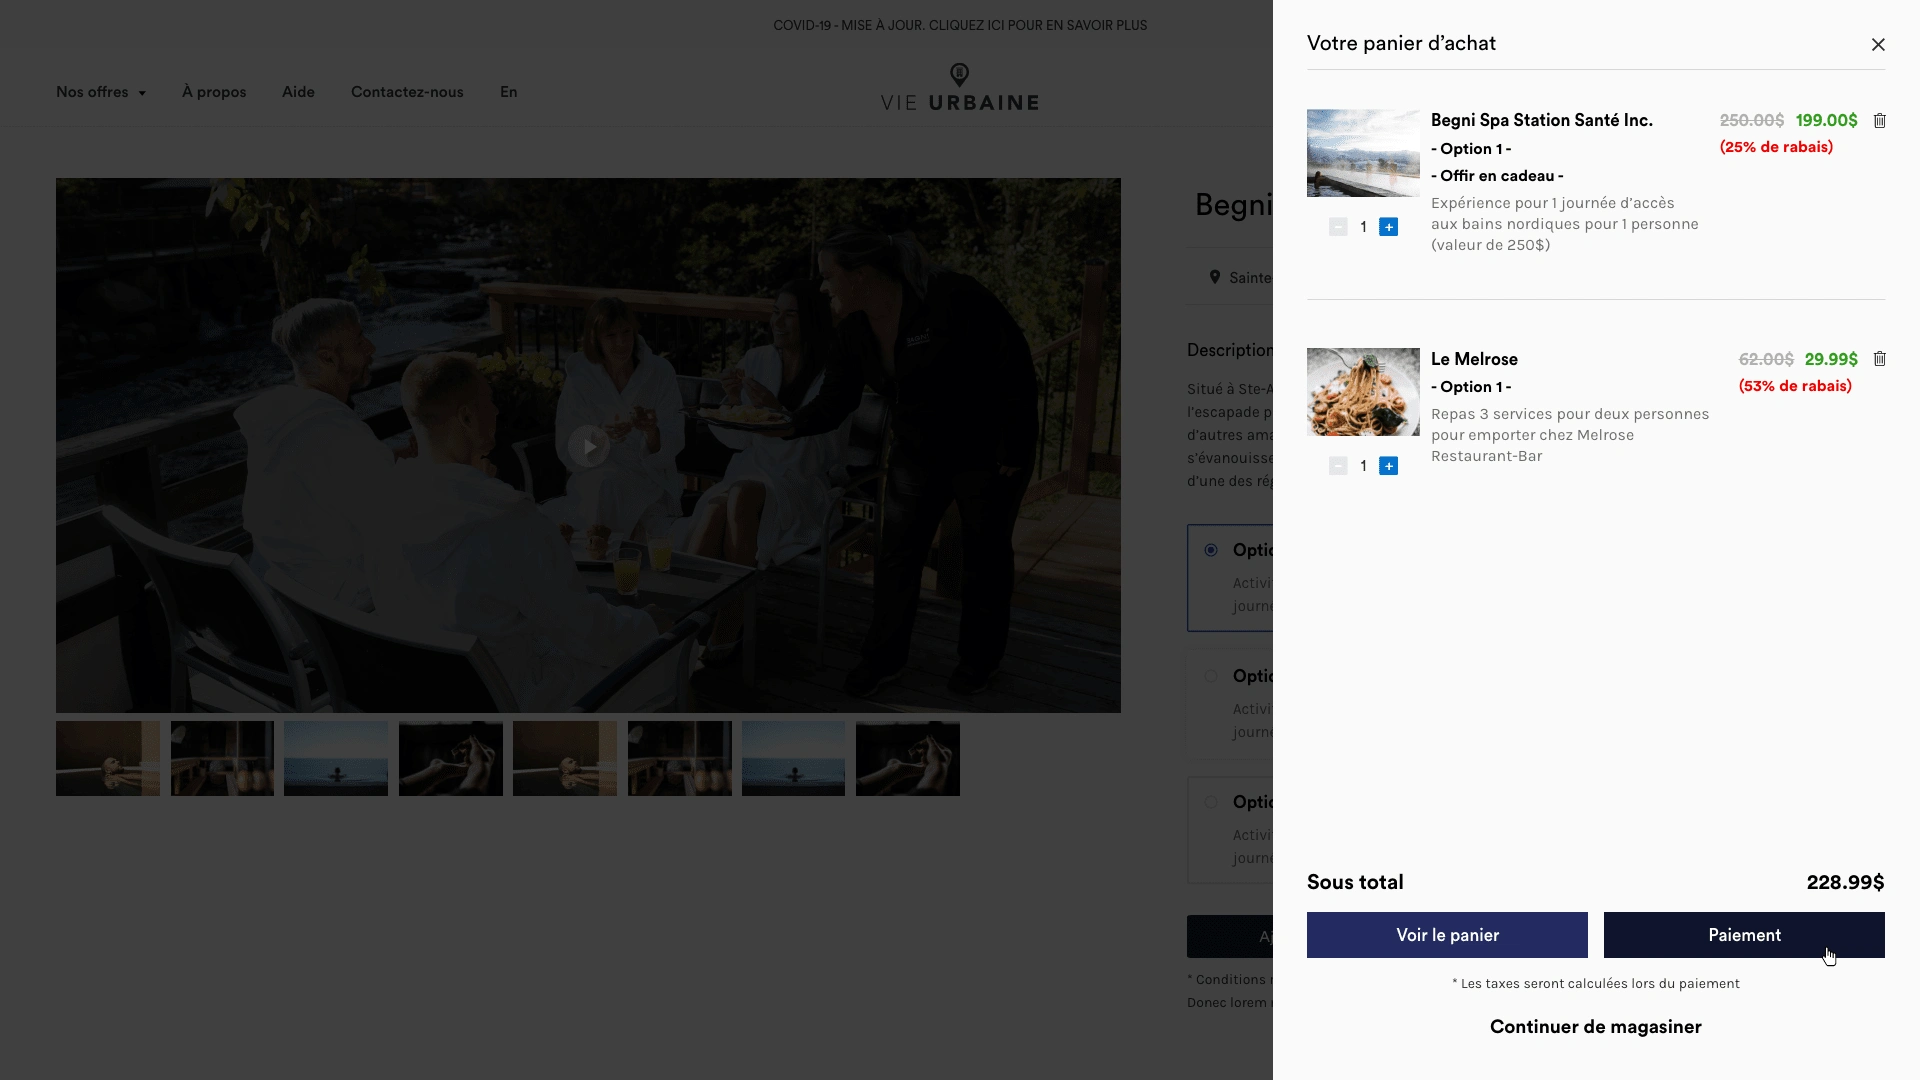
Task: Click the Offir en cadeau label
Action: [x=1497, y=176]
